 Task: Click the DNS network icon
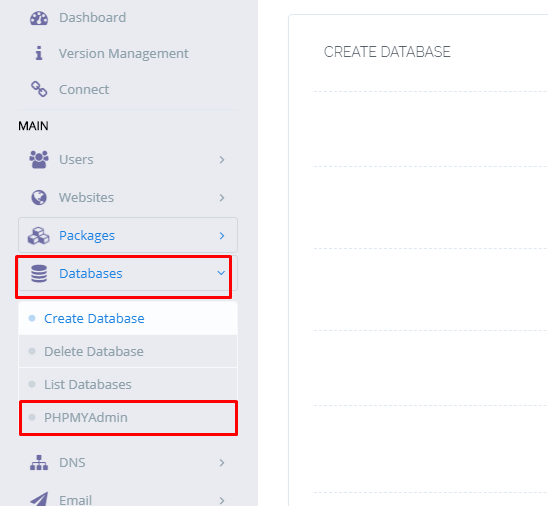pos(39,463)
